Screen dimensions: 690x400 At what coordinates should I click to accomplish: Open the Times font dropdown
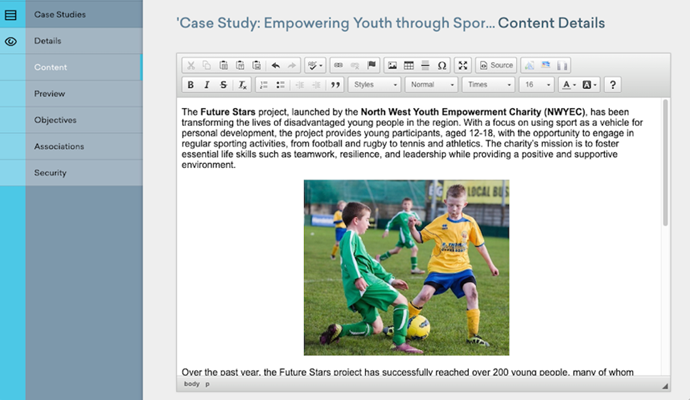488,84
